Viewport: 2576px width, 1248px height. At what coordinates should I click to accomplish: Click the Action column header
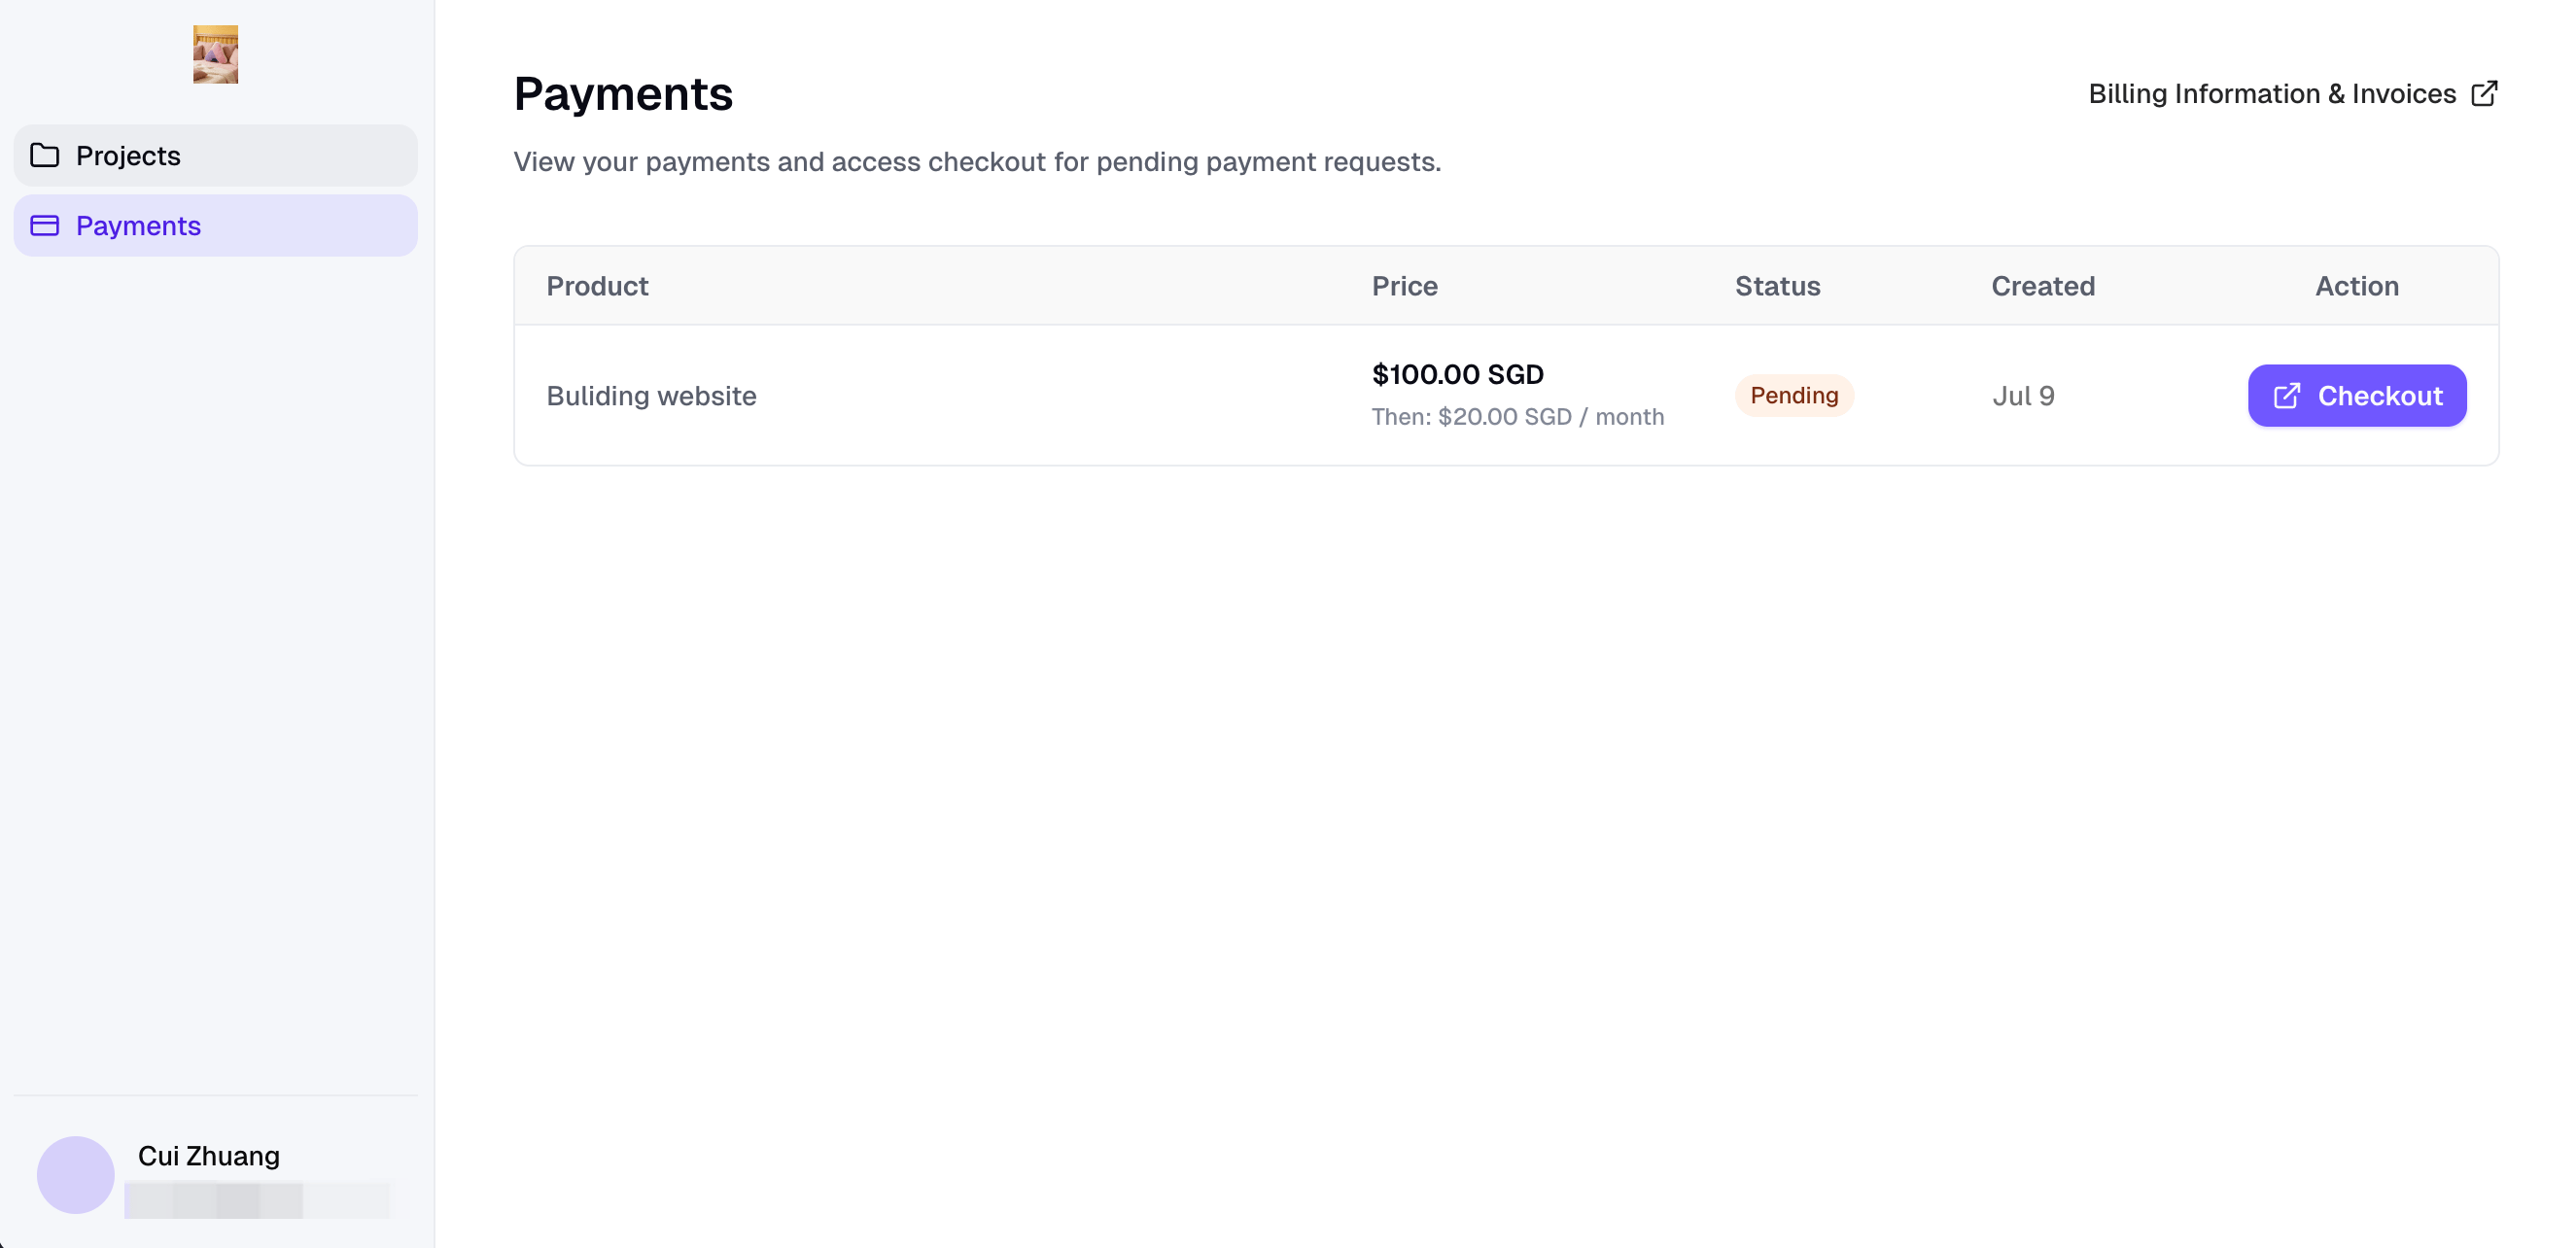coord(2356,286)
